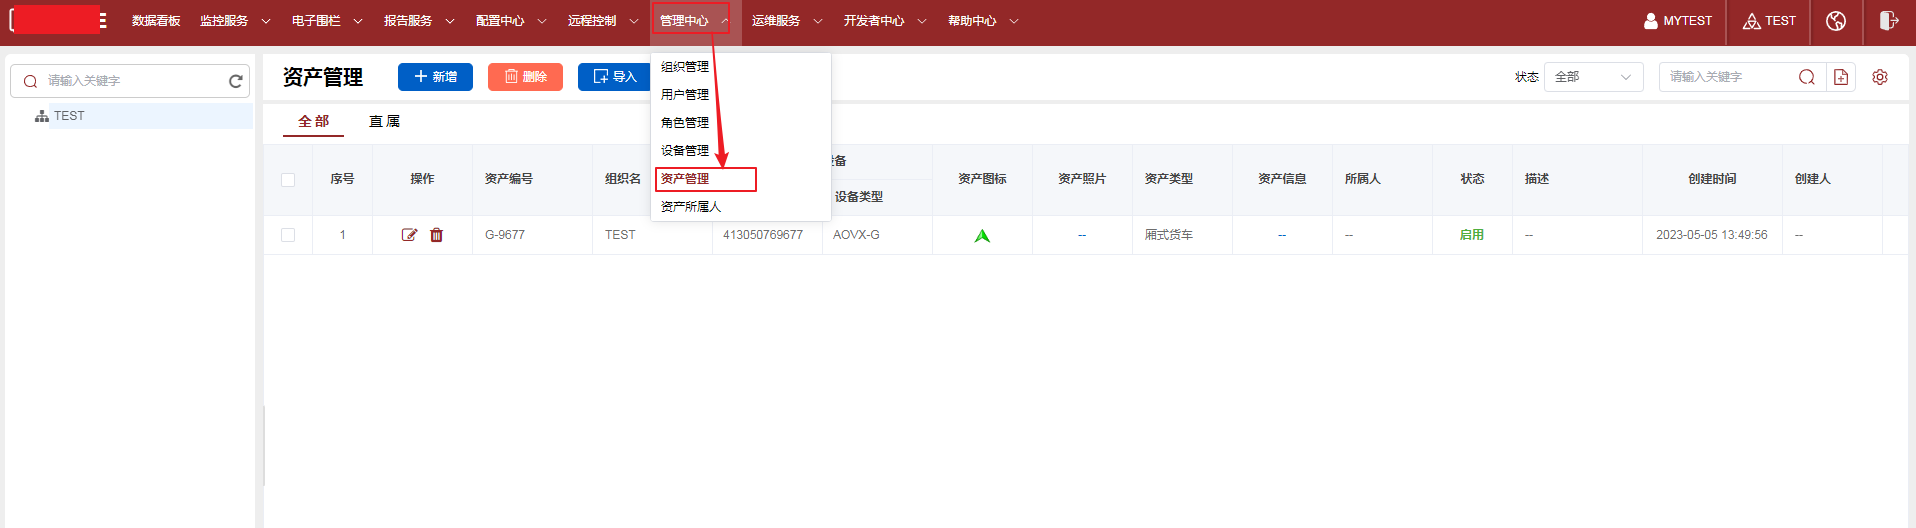Click the search magnifier in the right keyword box
The image size is (1916, 528).
point(1806,77)
